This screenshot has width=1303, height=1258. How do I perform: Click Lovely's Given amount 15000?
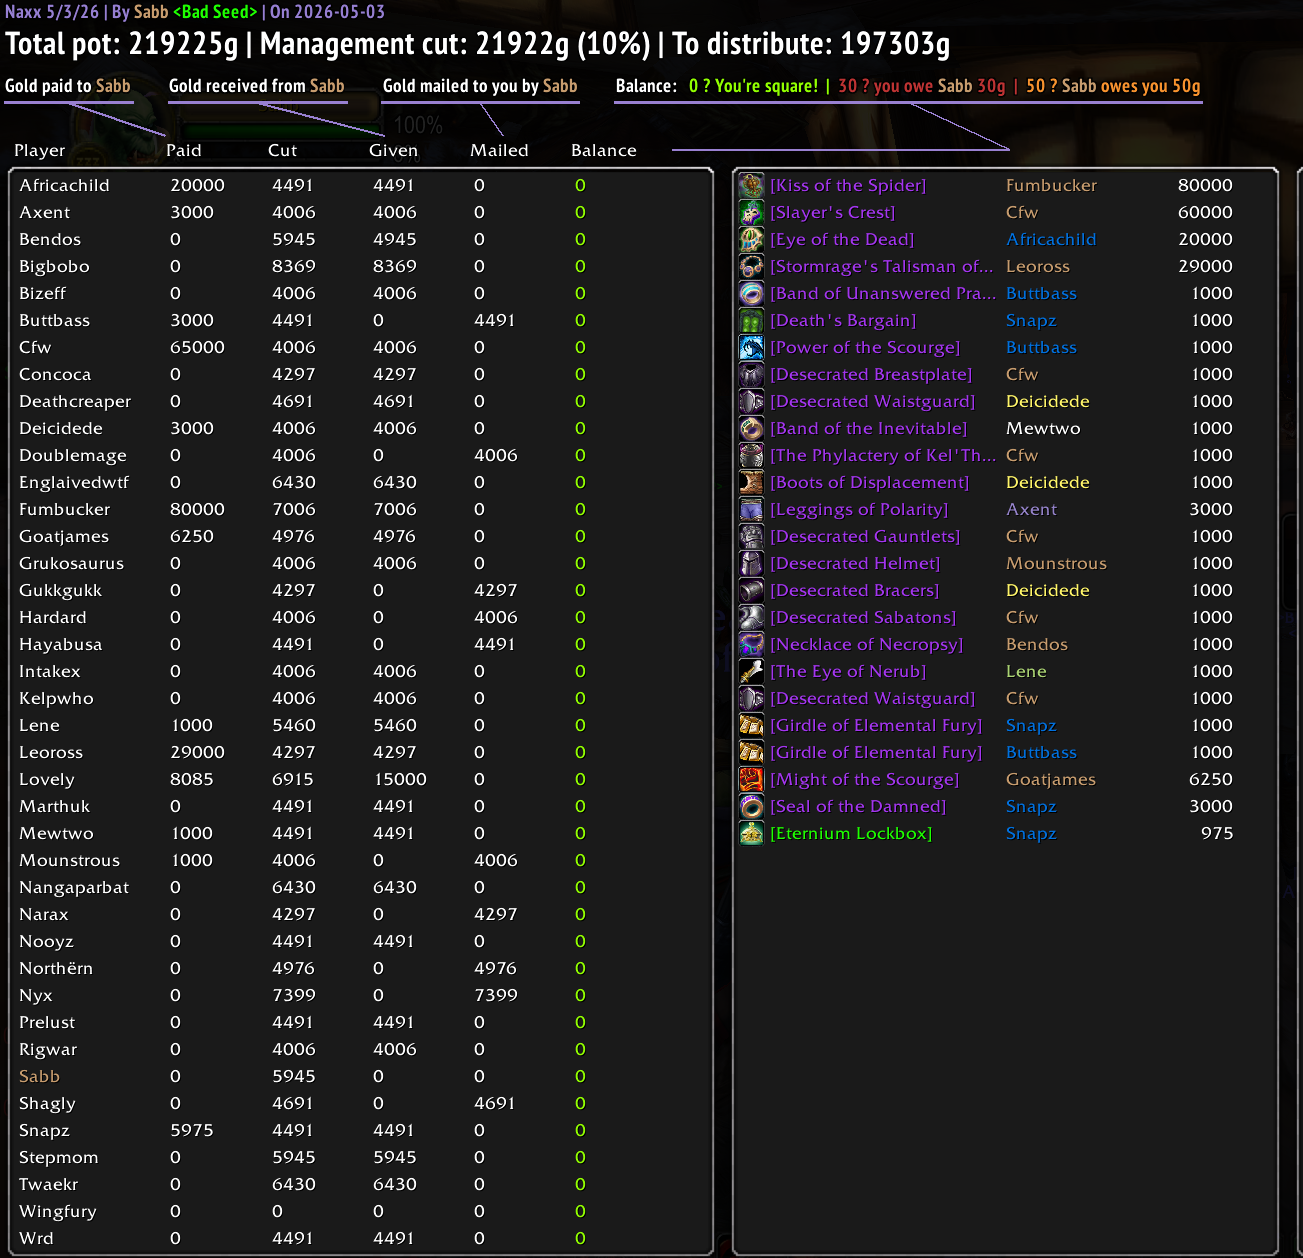400,779
